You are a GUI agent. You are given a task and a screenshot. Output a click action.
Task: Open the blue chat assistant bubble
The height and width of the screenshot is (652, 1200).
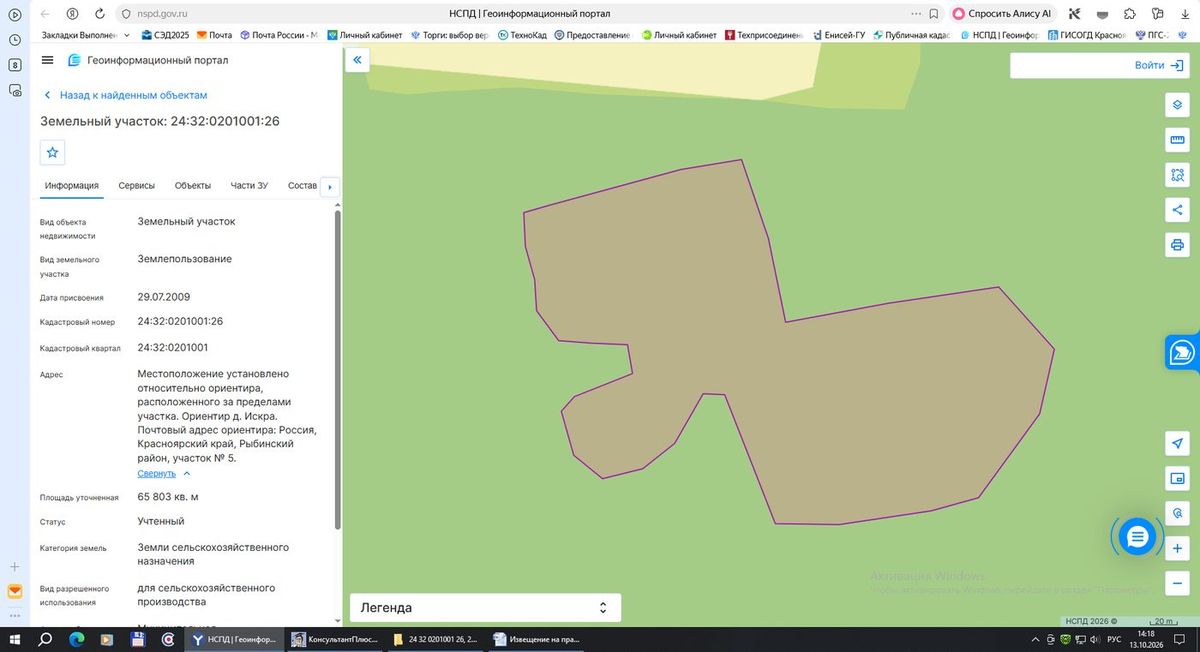(x=1137, y=538)
